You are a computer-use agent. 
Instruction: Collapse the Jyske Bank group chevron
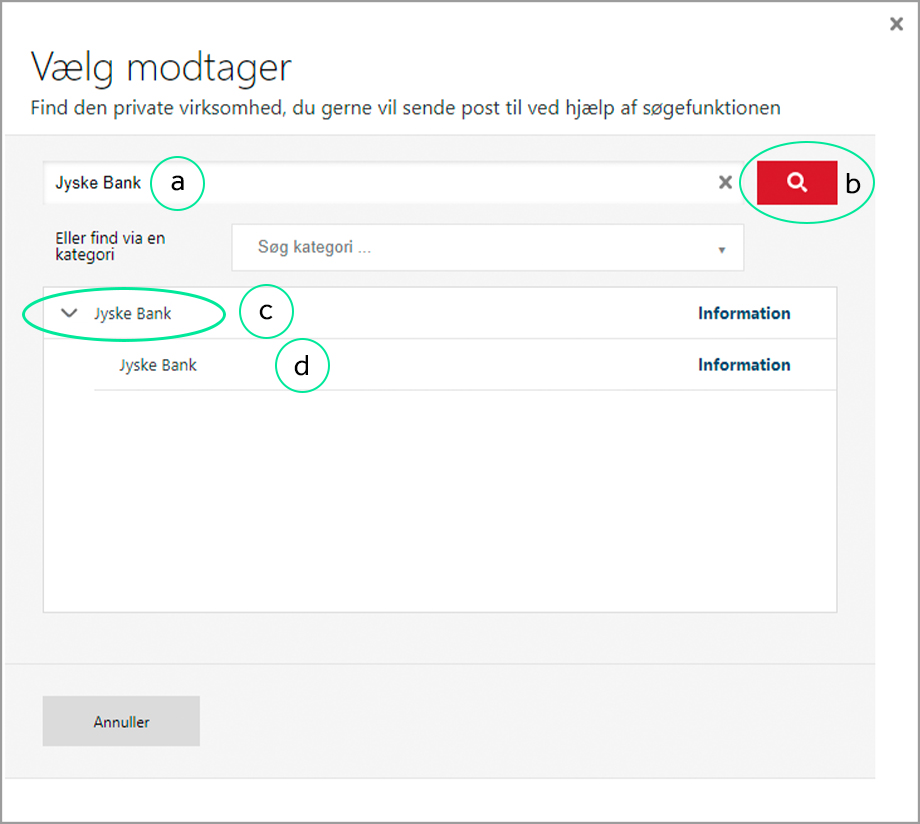coord(69,313)
